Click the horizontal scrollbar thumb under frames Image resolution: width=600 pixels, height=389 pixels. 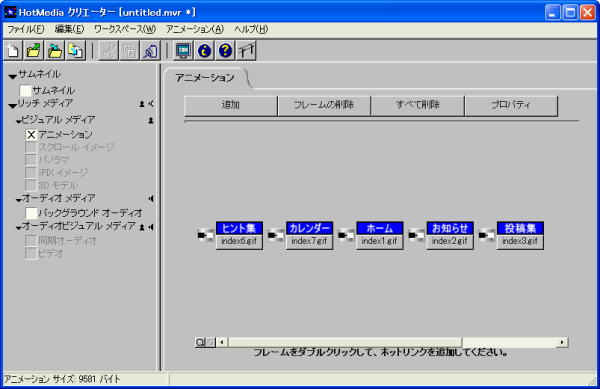[345, 342]
